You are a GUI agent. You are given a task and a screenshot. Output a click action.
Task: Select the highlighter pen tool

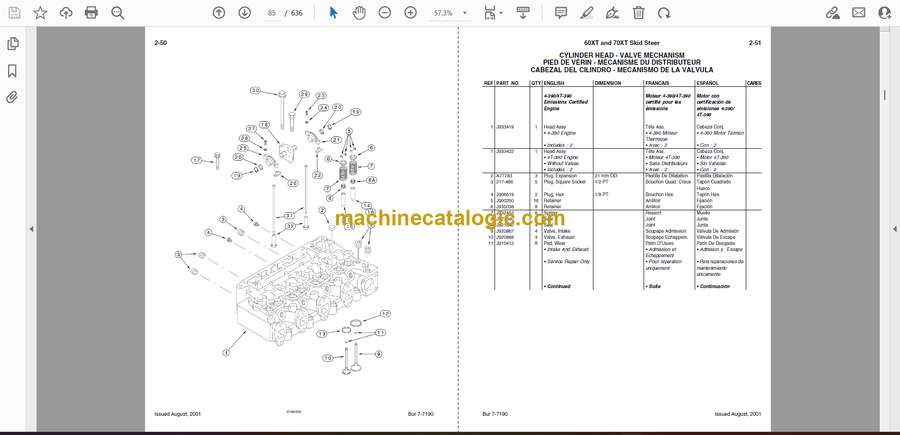tap(587, 13)
